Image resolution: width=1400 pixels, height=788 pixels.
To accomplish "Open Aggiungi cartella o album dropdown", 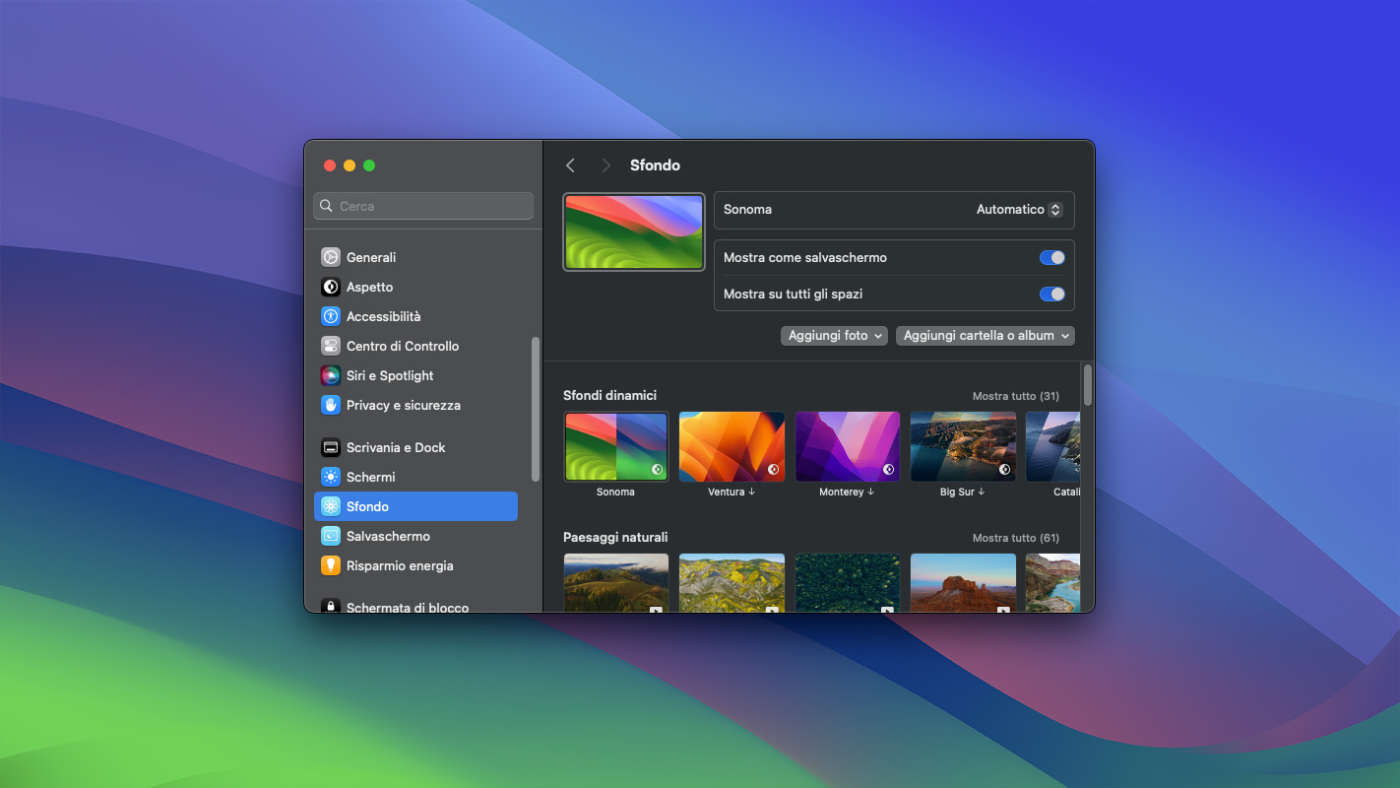I will [984, 336].
